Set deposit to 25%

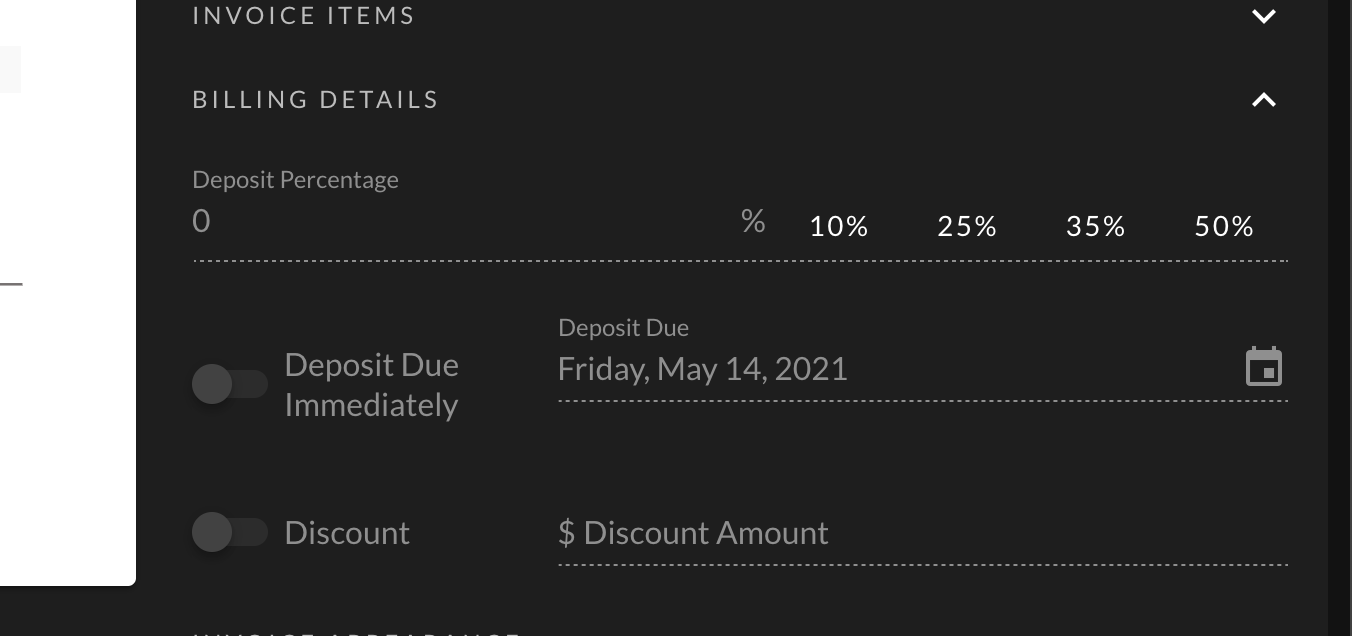(967, 227)
